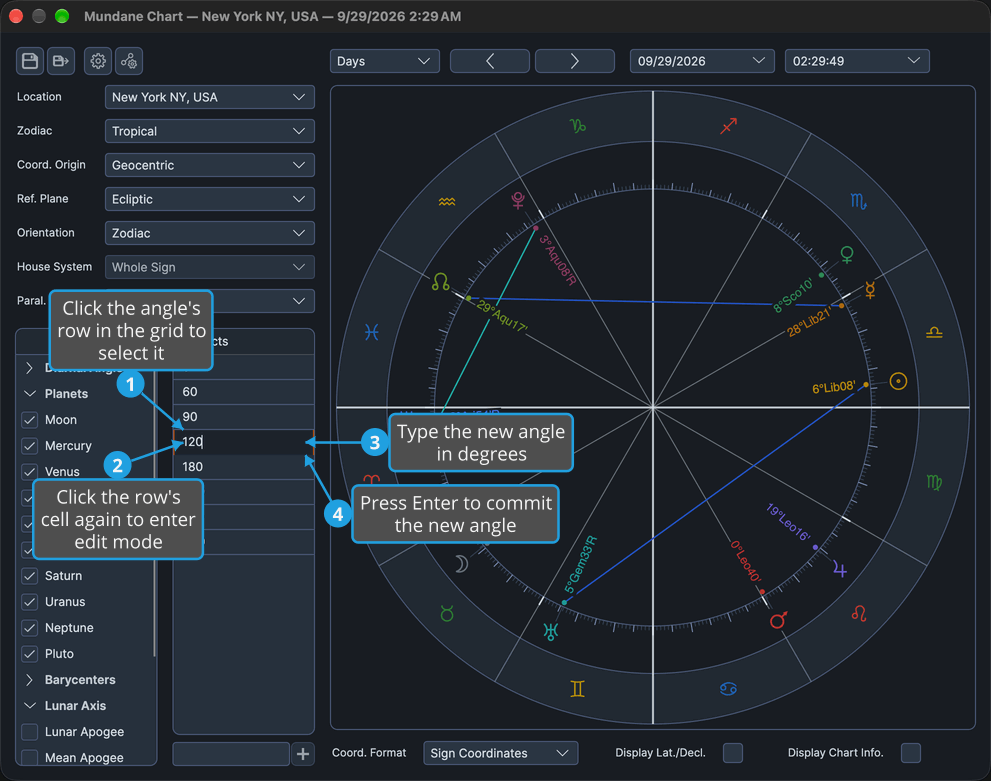The image size is (991, 781).
Task: Open the Orientation dropdown
Action: (x=209, y=233)
